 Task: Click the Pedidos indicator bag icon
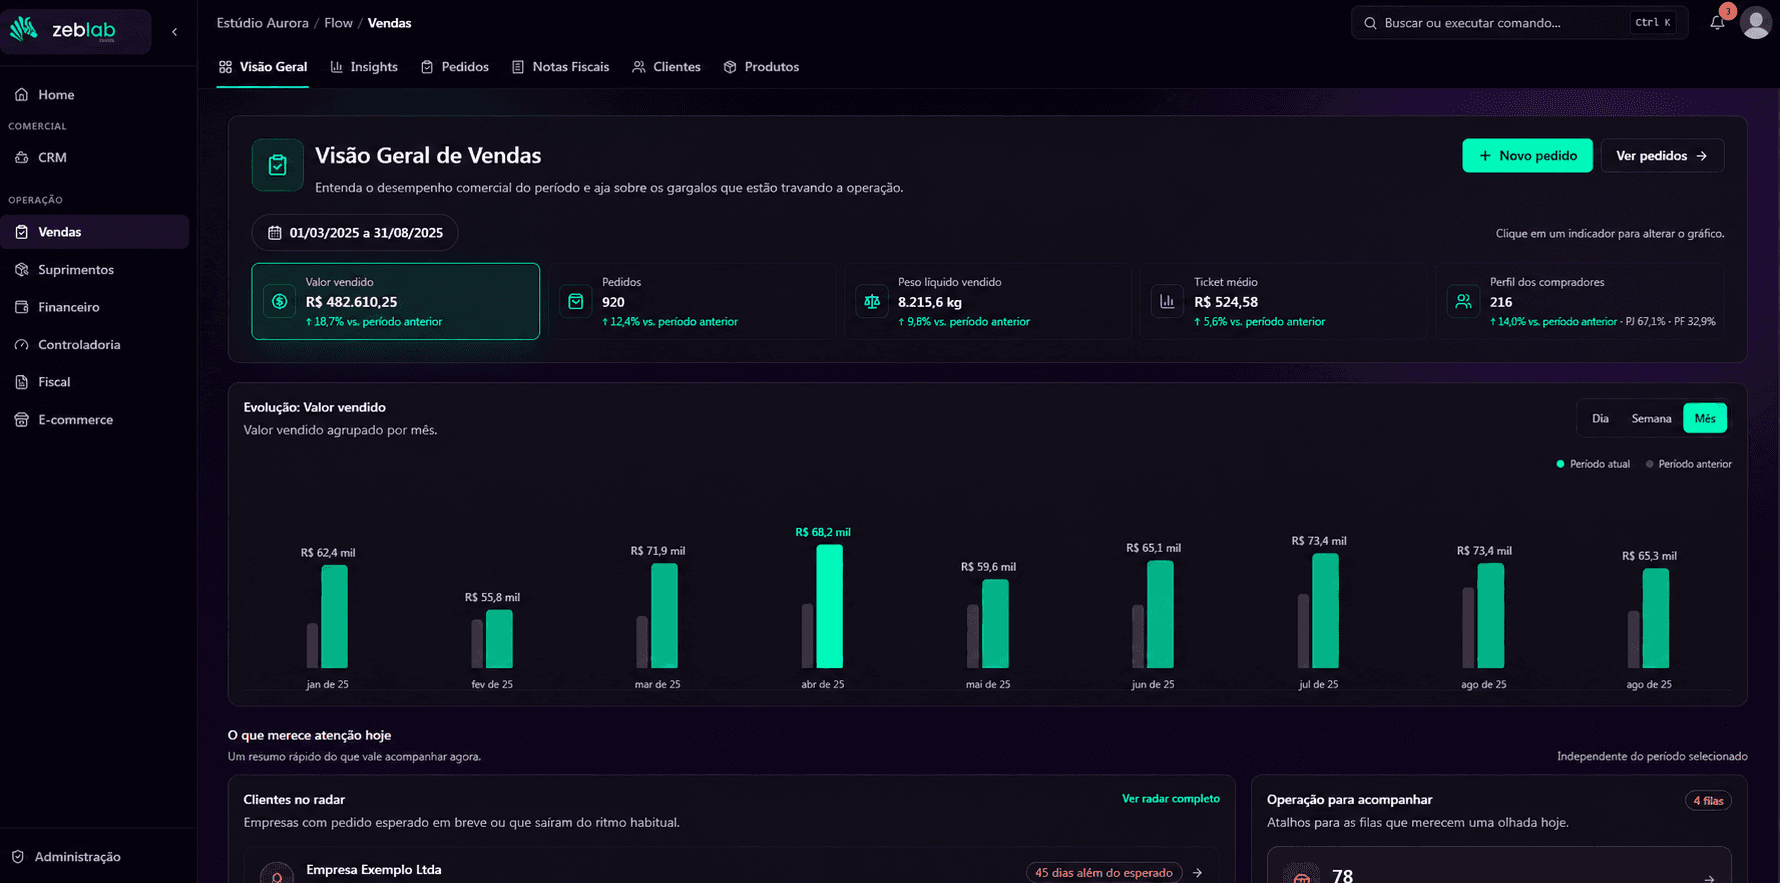point(576,302)
